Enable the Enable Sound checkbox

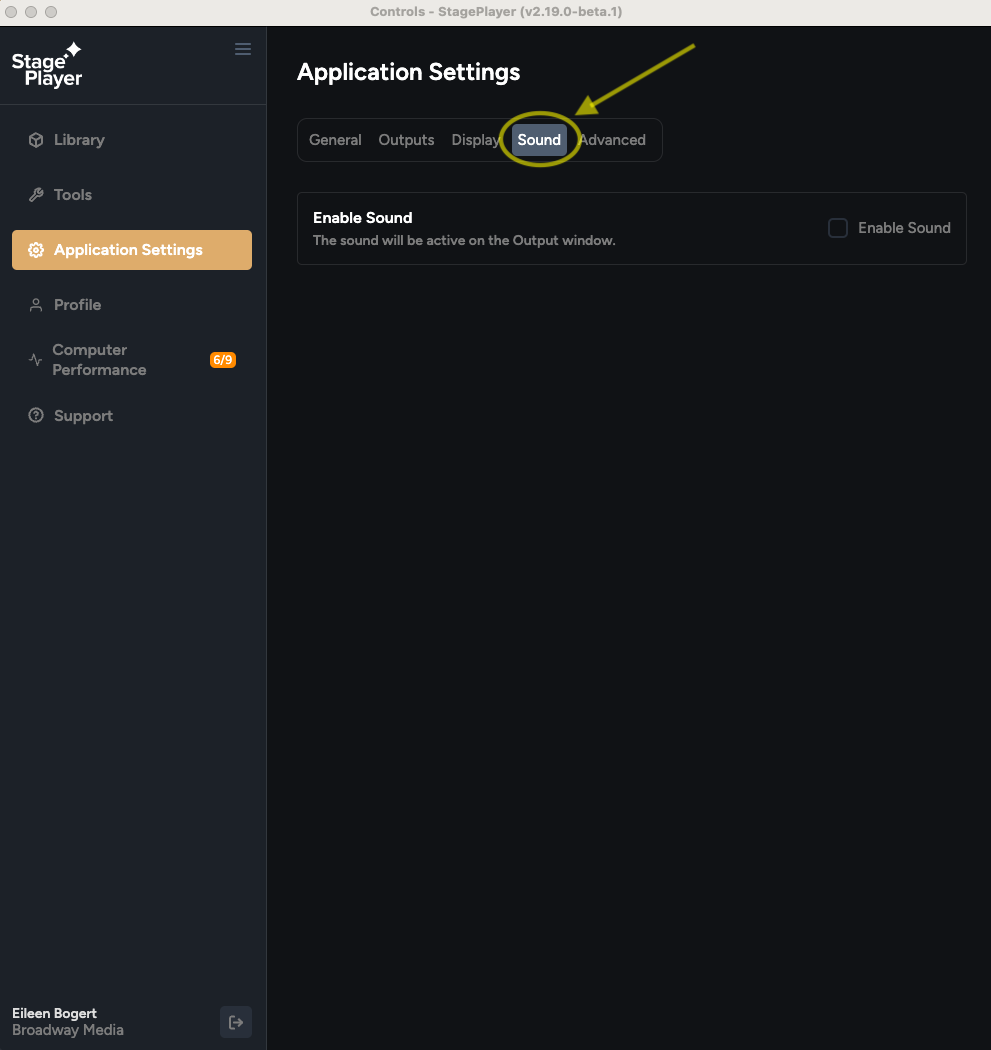click(x=838, y=228)
